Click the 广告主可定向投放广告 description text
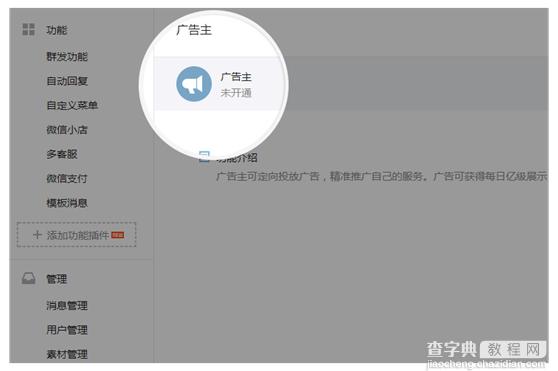The image size is (558, 371). tap(381, 176)
